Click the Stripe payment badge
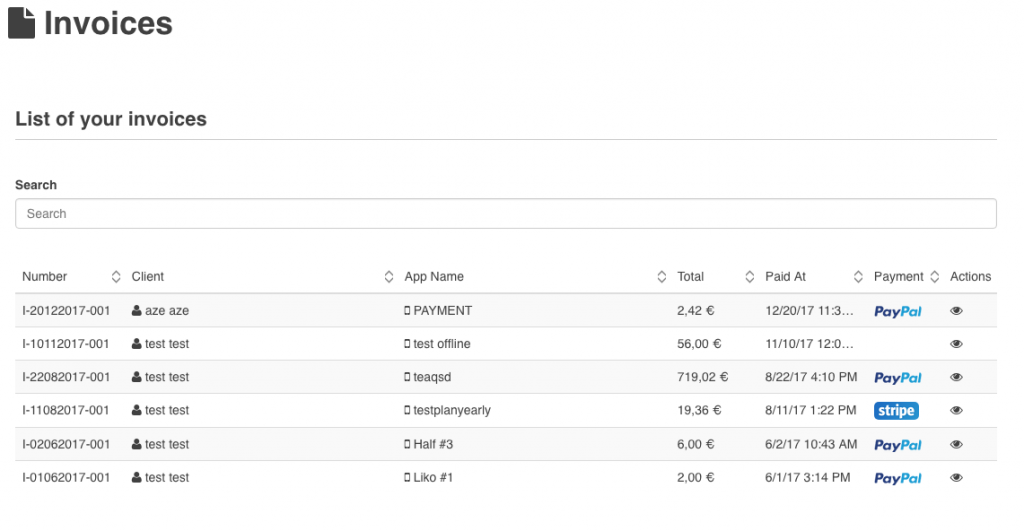Screen dimensions: 1024x531 (896, 411)
